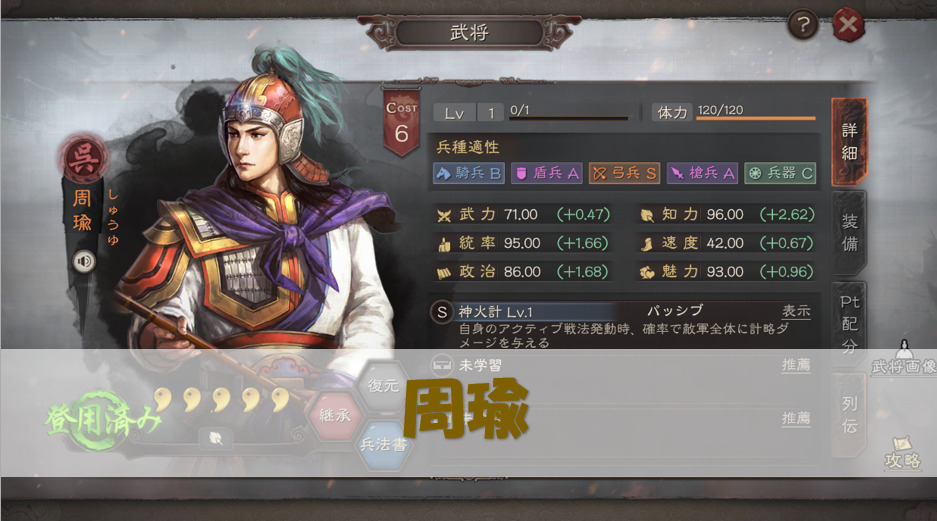
Task: Open the help question mark icon
Action: [803, 25]
